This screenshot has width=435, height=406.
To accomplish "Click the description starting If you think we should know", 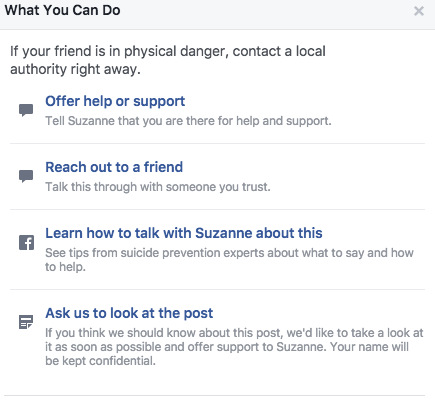I will point(234,347).
